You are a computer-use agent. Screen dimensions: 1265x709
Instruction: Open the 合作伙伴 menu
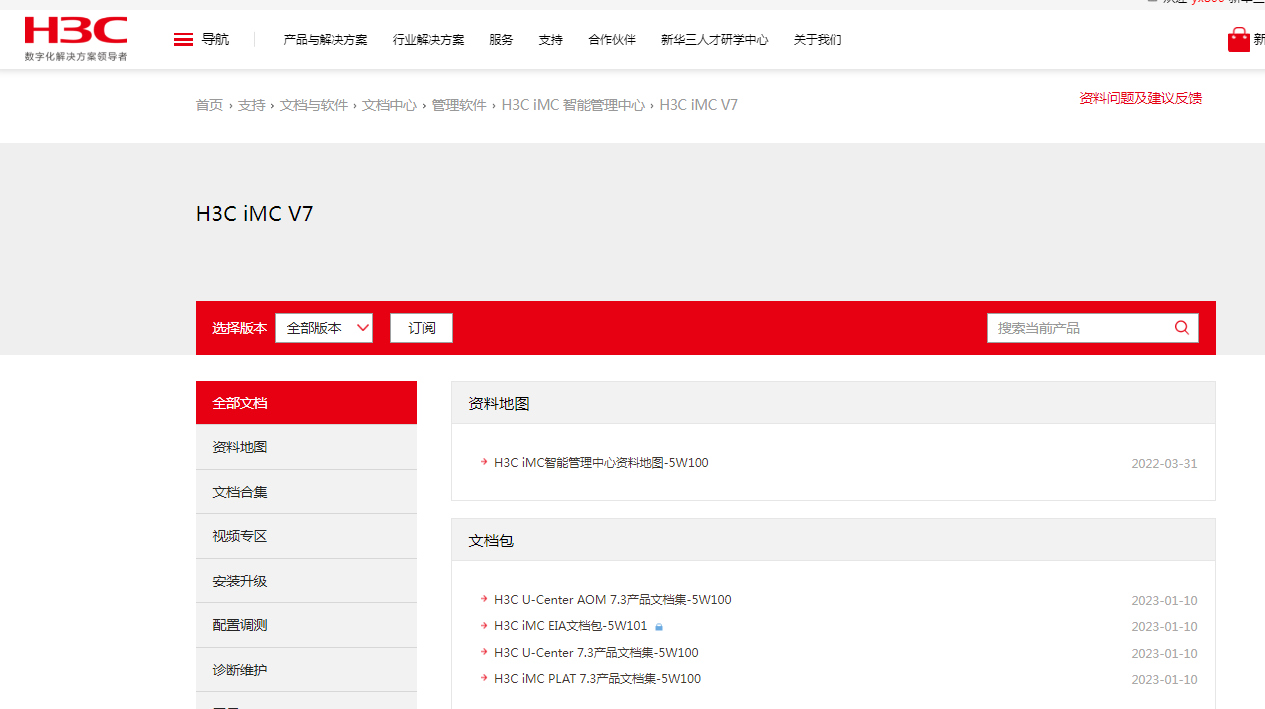coord(612,40)
